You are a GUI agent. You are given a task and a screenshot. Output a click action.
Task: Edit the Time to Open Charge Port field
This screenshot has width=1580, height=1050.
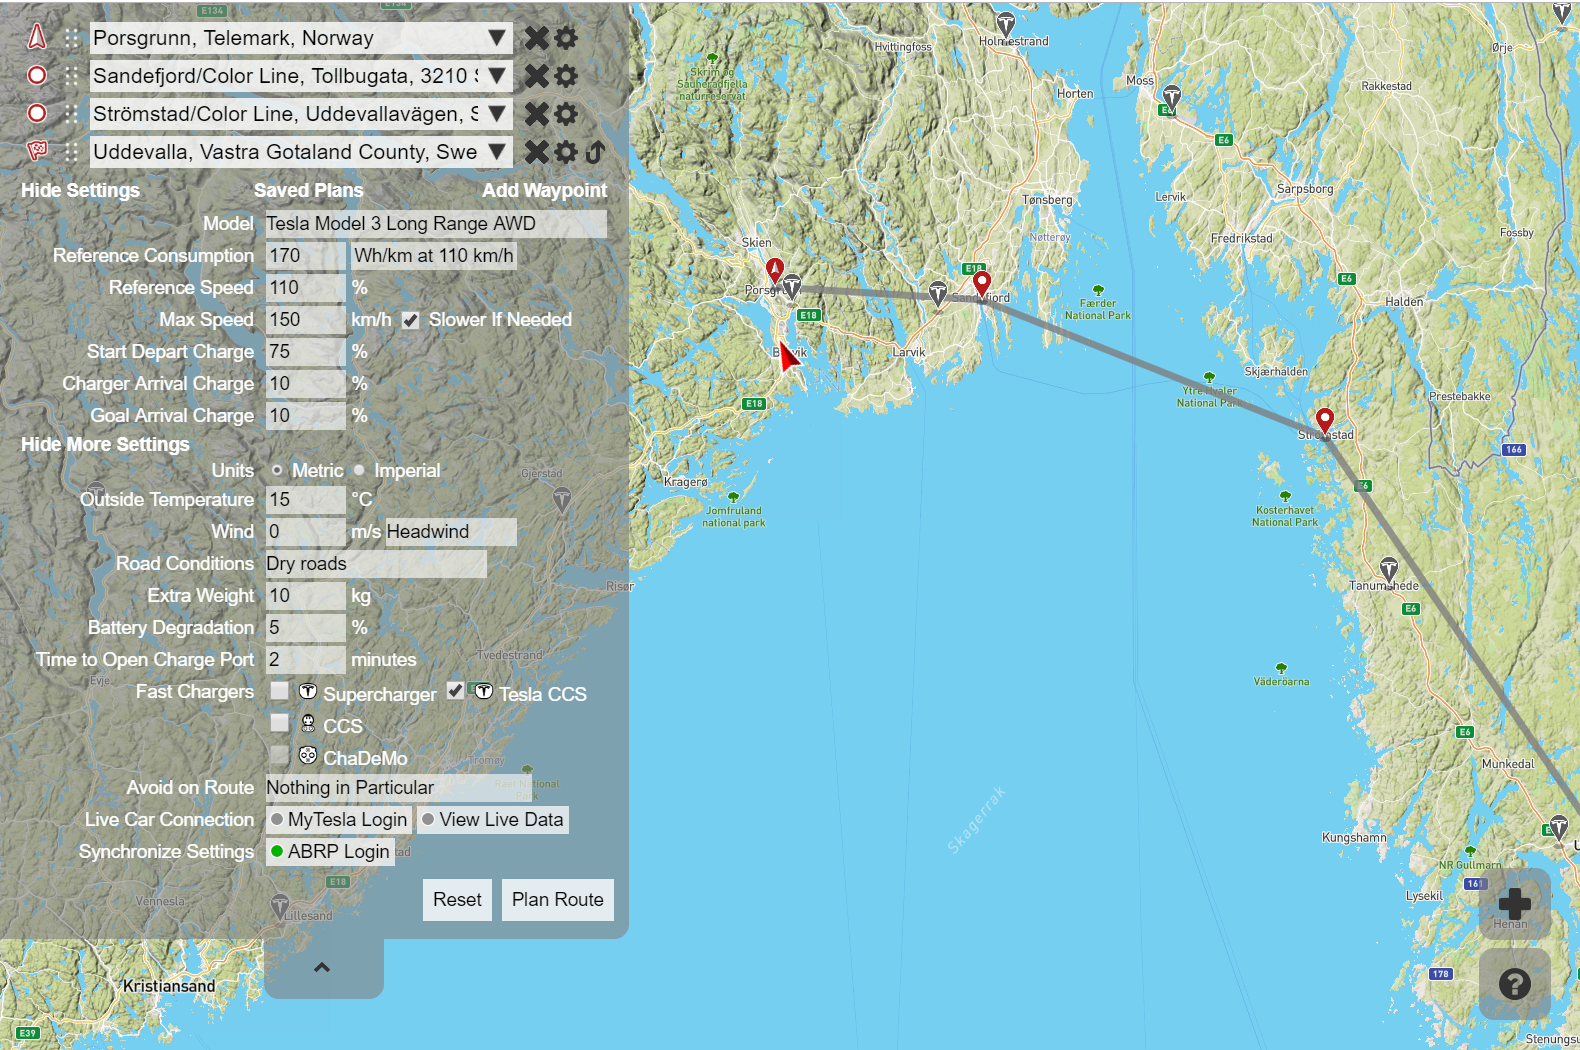[x=305, y=660]
